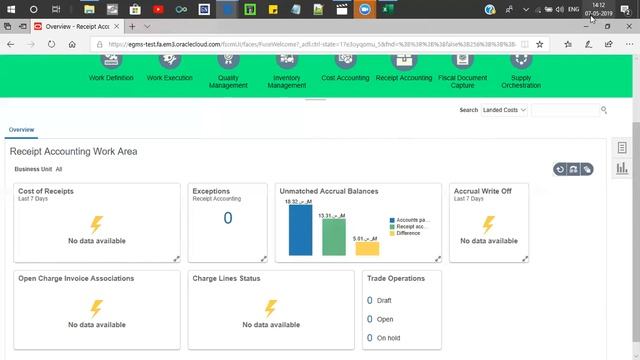Click the browser refresh icon

51,44
